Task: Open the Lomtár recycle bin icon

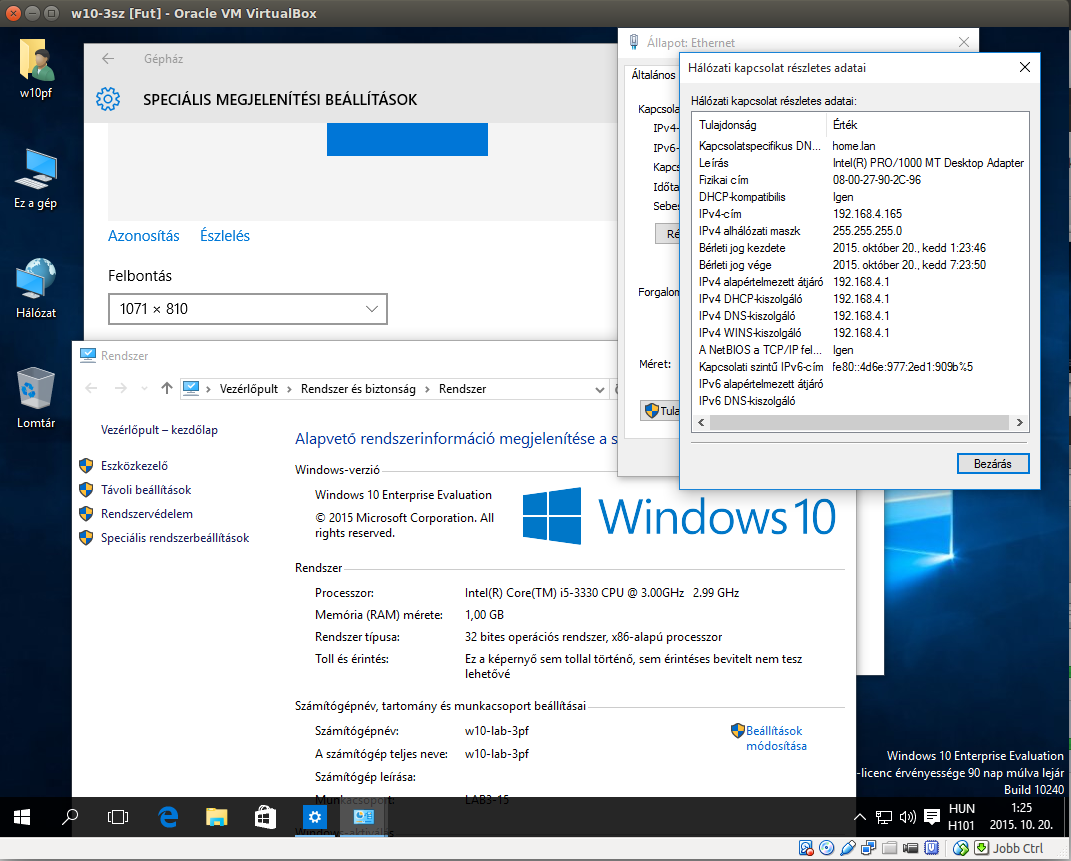Action: (36, 397)
